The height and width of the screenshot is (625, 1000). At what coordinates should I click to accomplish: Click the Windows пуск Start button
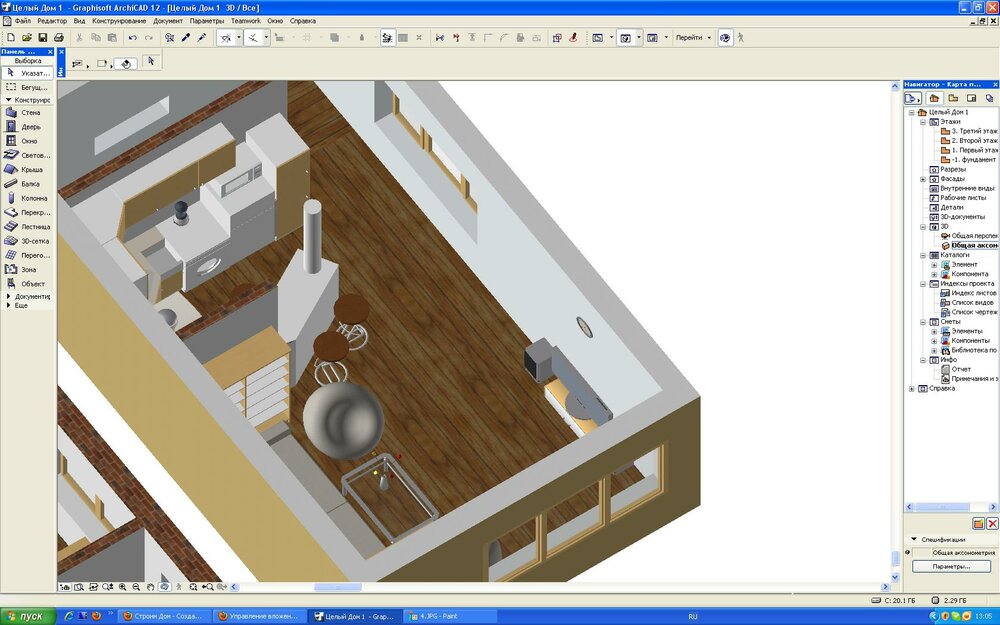[x=25, y=616]
